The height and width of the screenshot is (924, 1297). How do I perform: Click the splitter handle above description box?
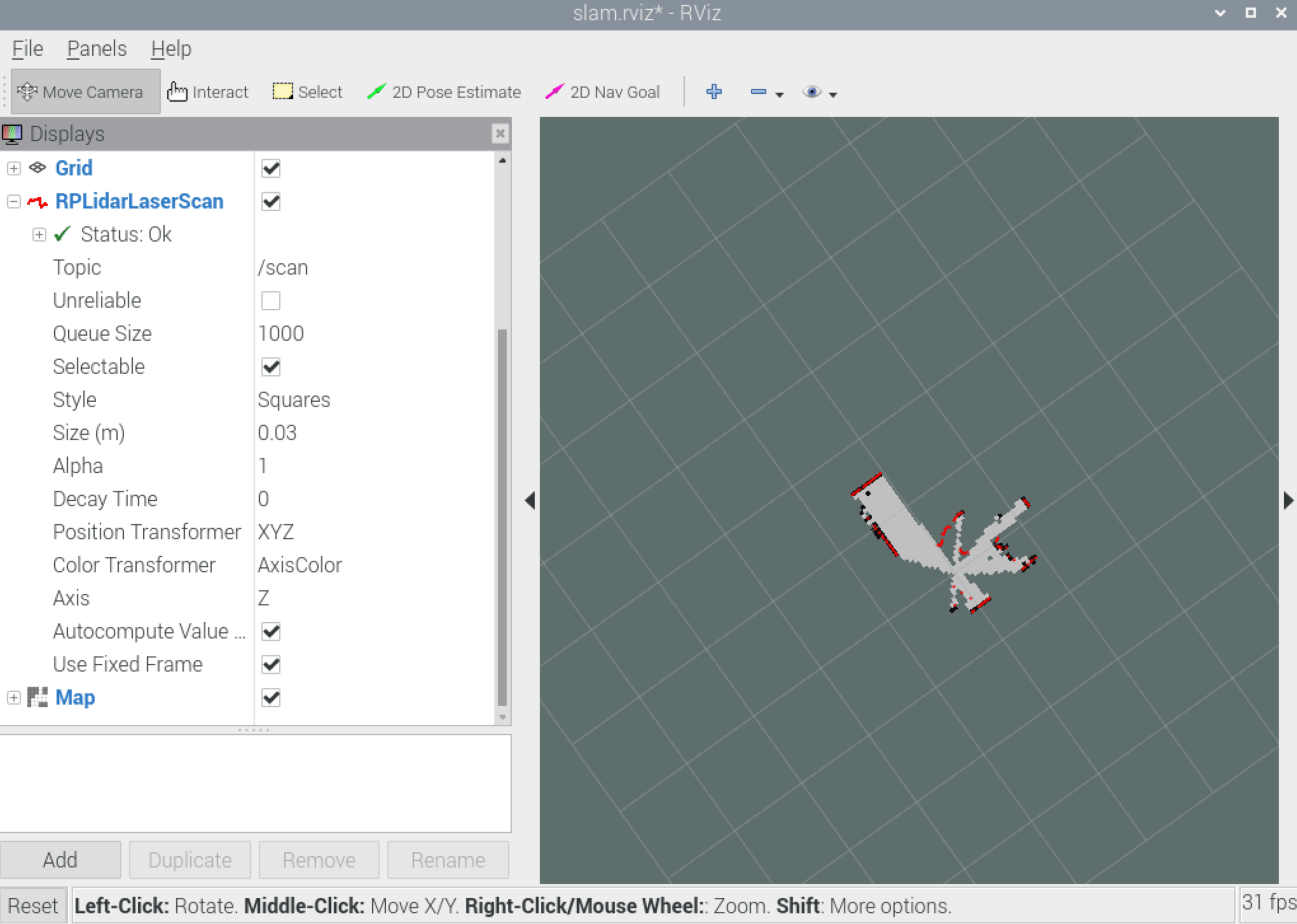pyautogui.click(x=254, y=730)
